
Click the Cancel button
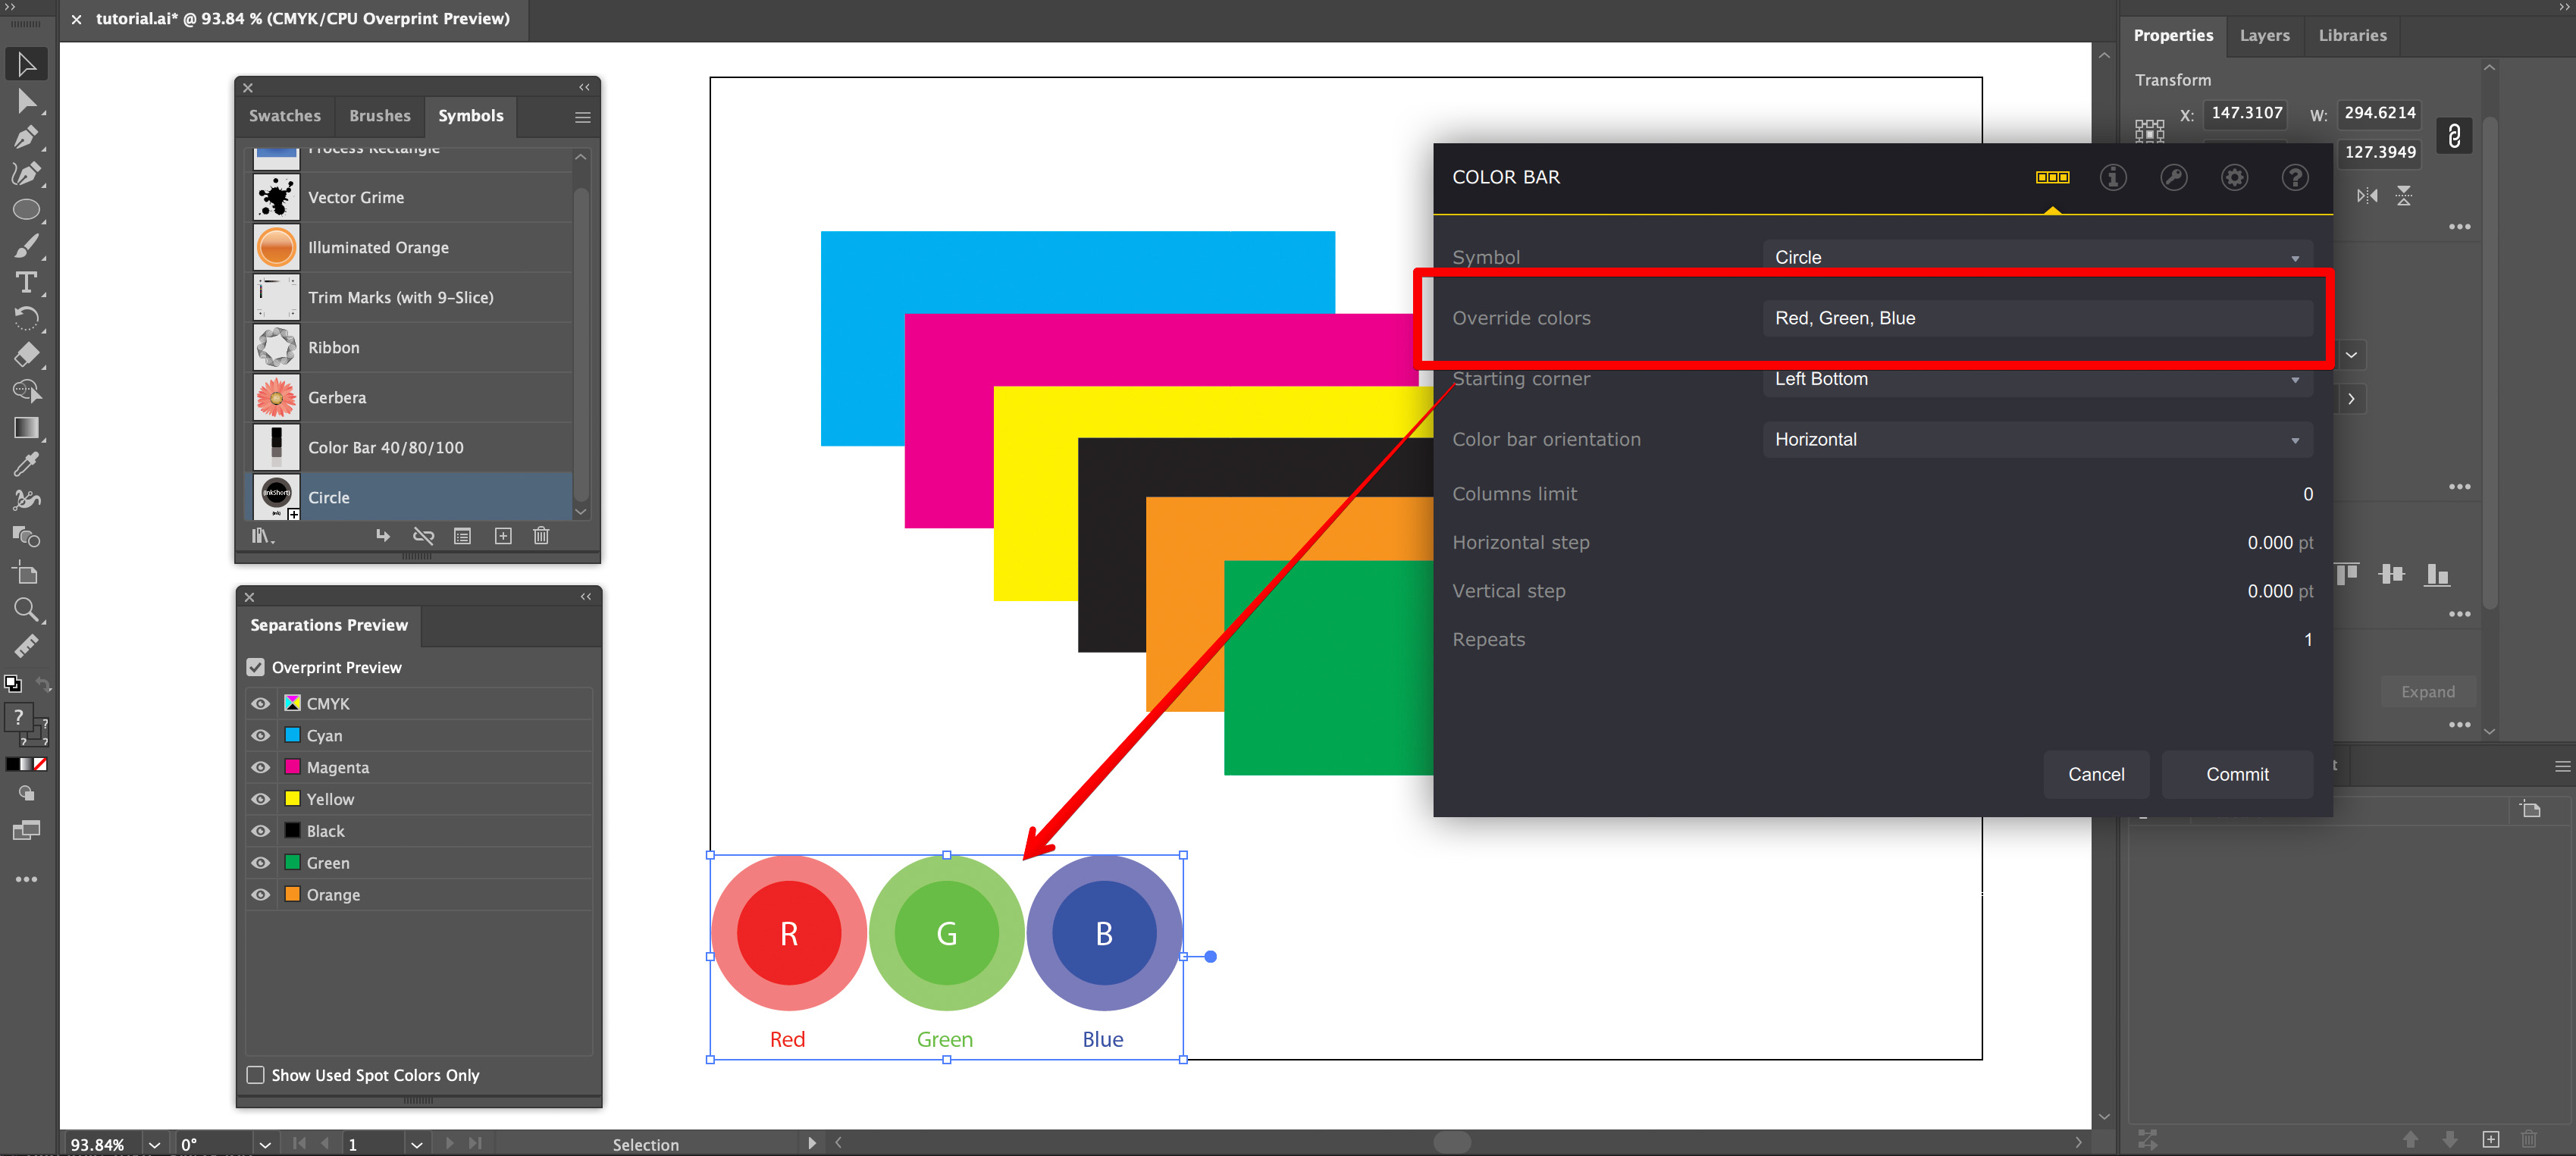click(2095, 774)
